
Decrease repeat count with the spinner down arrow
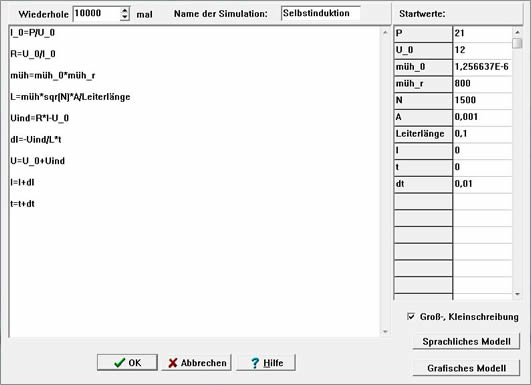point(125,17)
